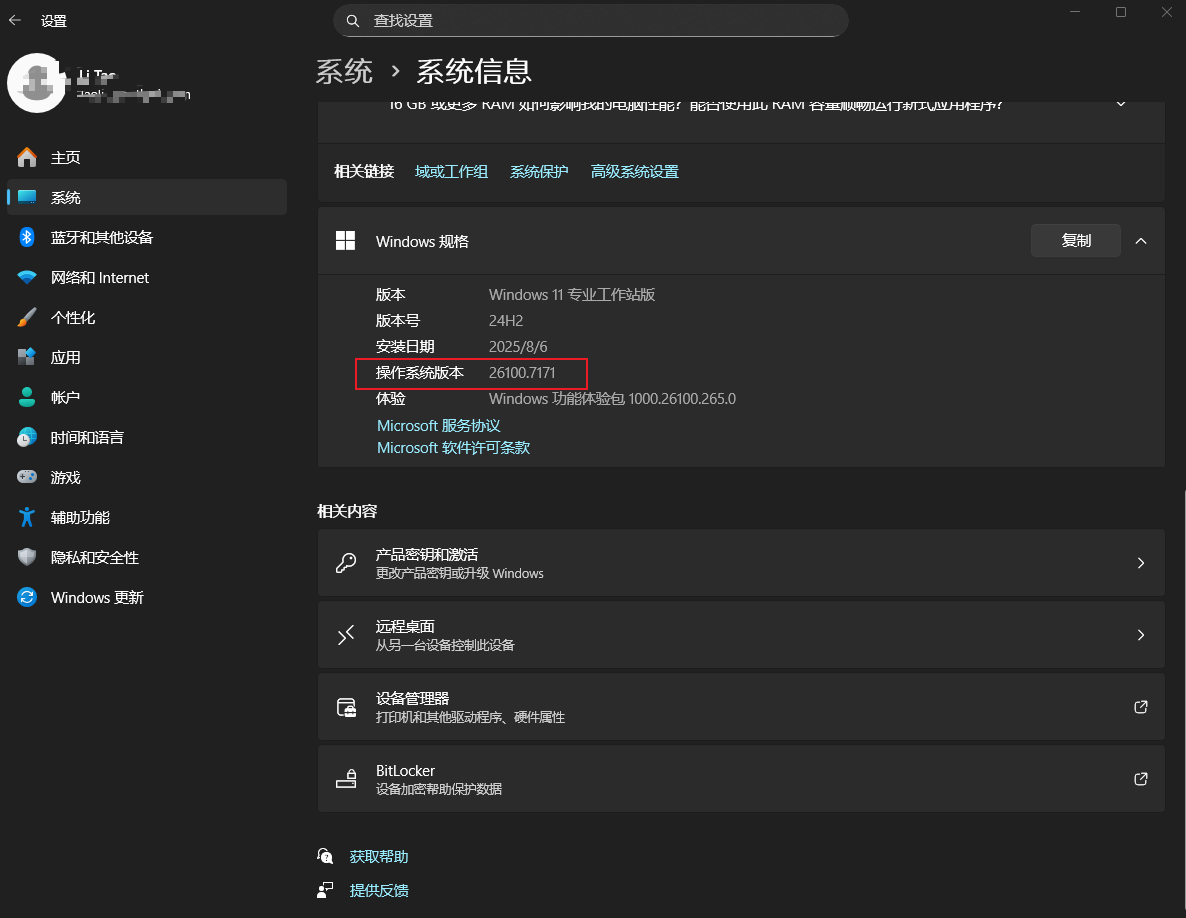Select the 游戏 controller icon
1186x918 pixels.
[x=26, y=477]
